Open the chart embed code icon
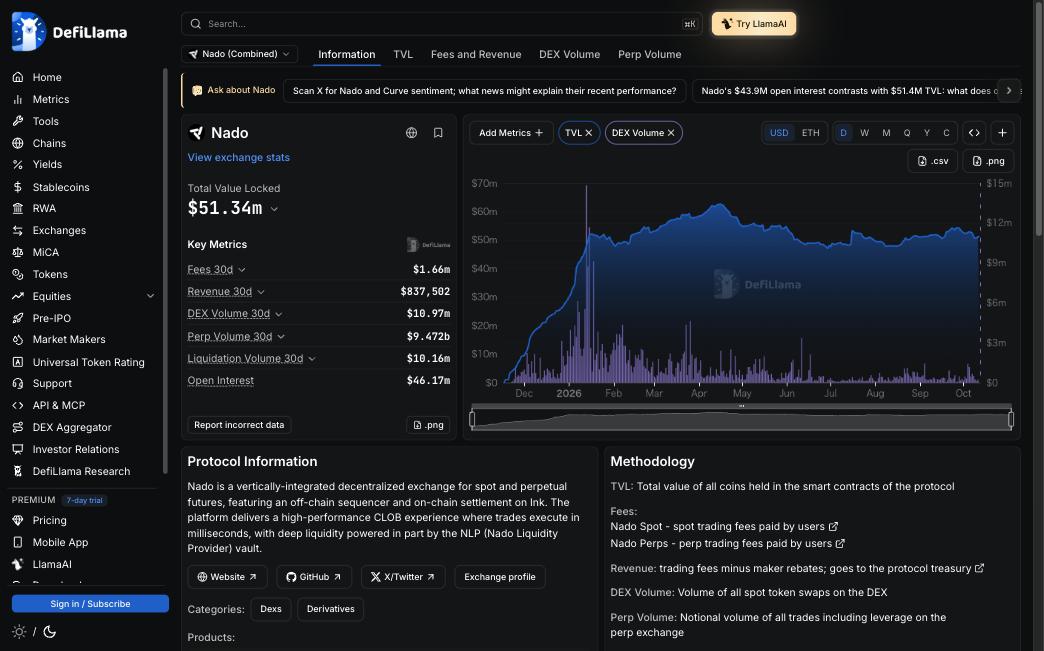1044x651 pixels. tap(974, 133)
